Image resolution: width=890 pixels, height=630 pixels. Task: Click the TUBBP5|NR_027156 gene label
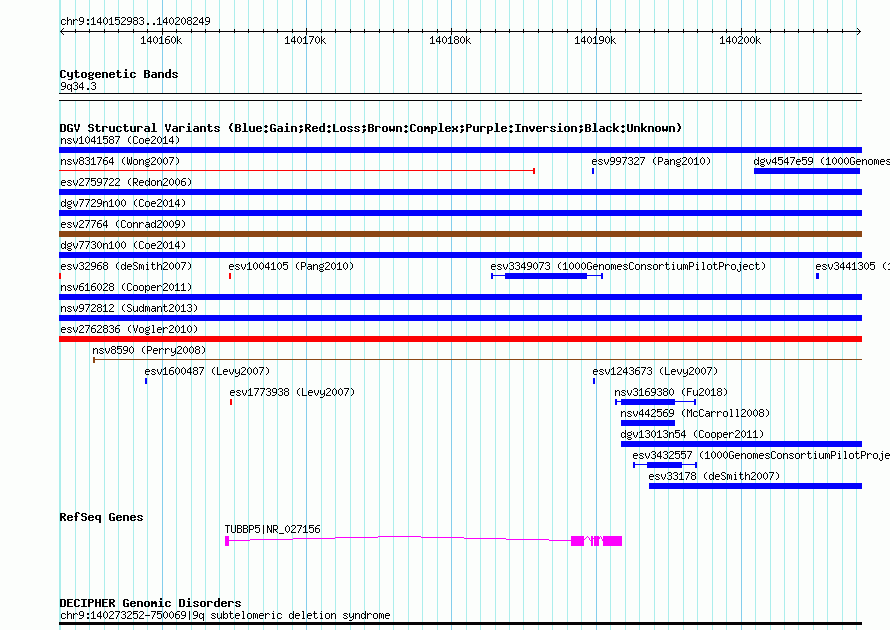click(272, 529)
